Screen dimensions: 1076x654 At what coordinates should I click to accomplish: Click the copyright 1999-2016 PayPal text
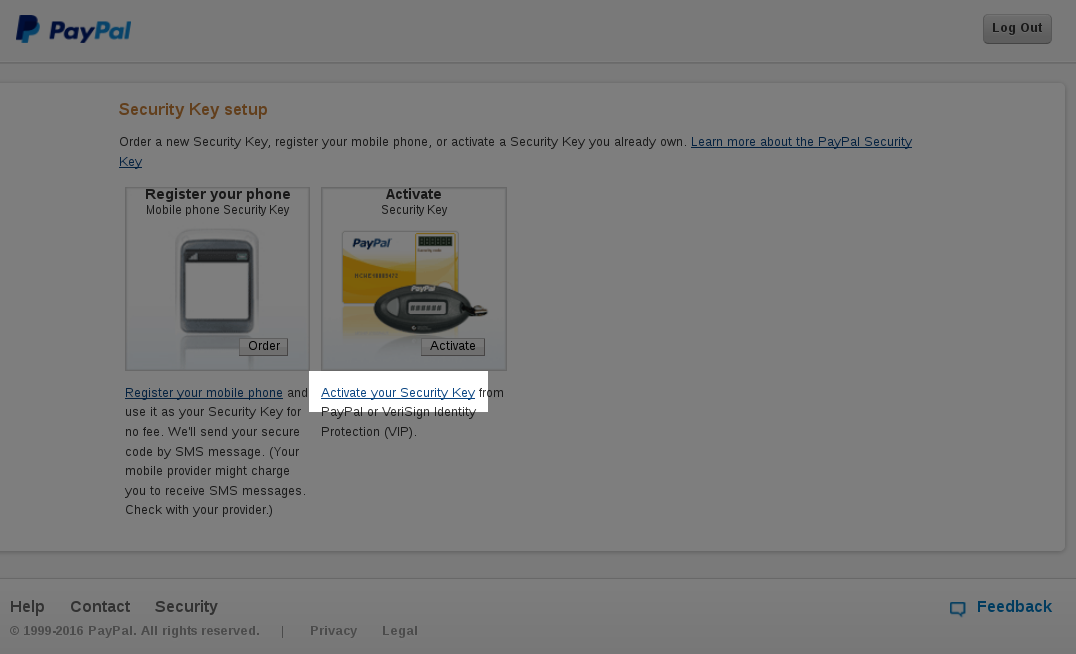click(x=134, y=631)
